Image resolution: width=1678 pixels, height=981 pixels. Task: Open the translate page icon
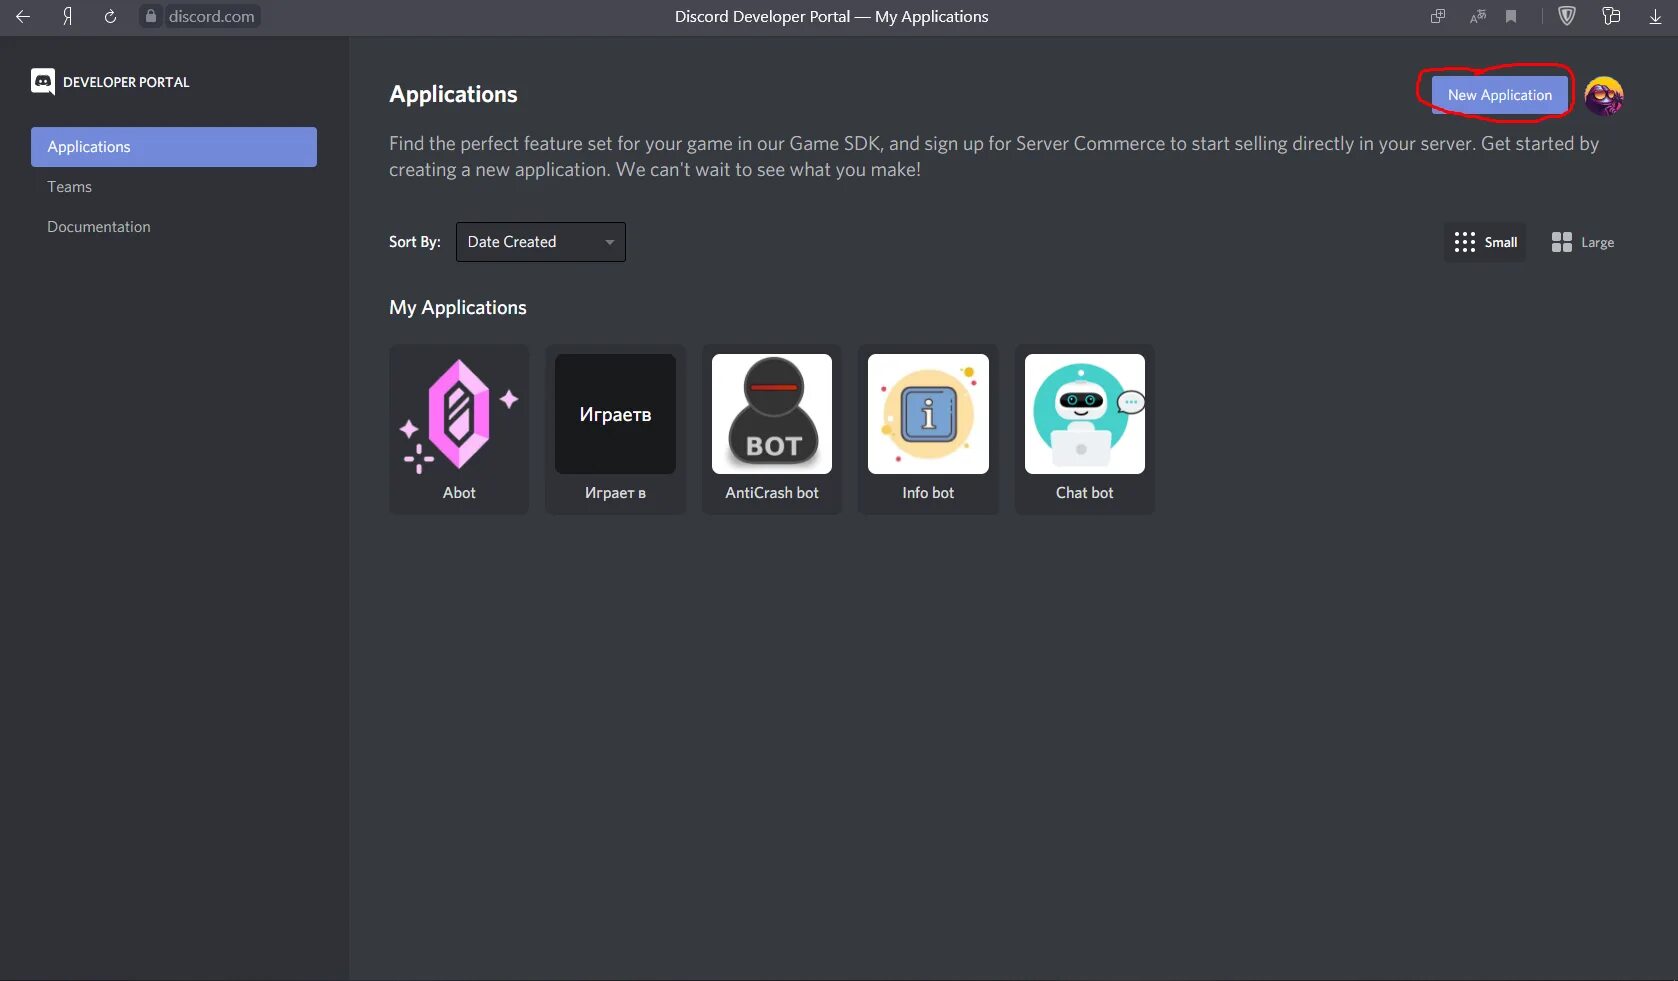coord(1478,16)
